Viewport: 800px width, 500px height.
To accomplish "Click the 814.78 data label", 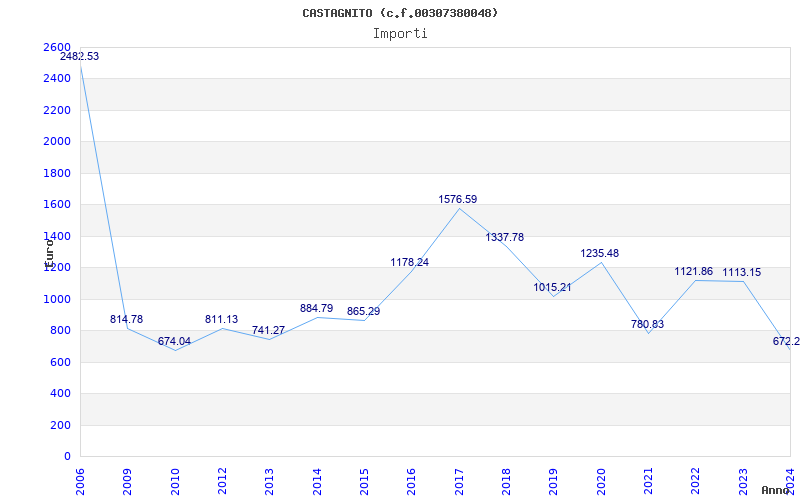I will (127, 319).
